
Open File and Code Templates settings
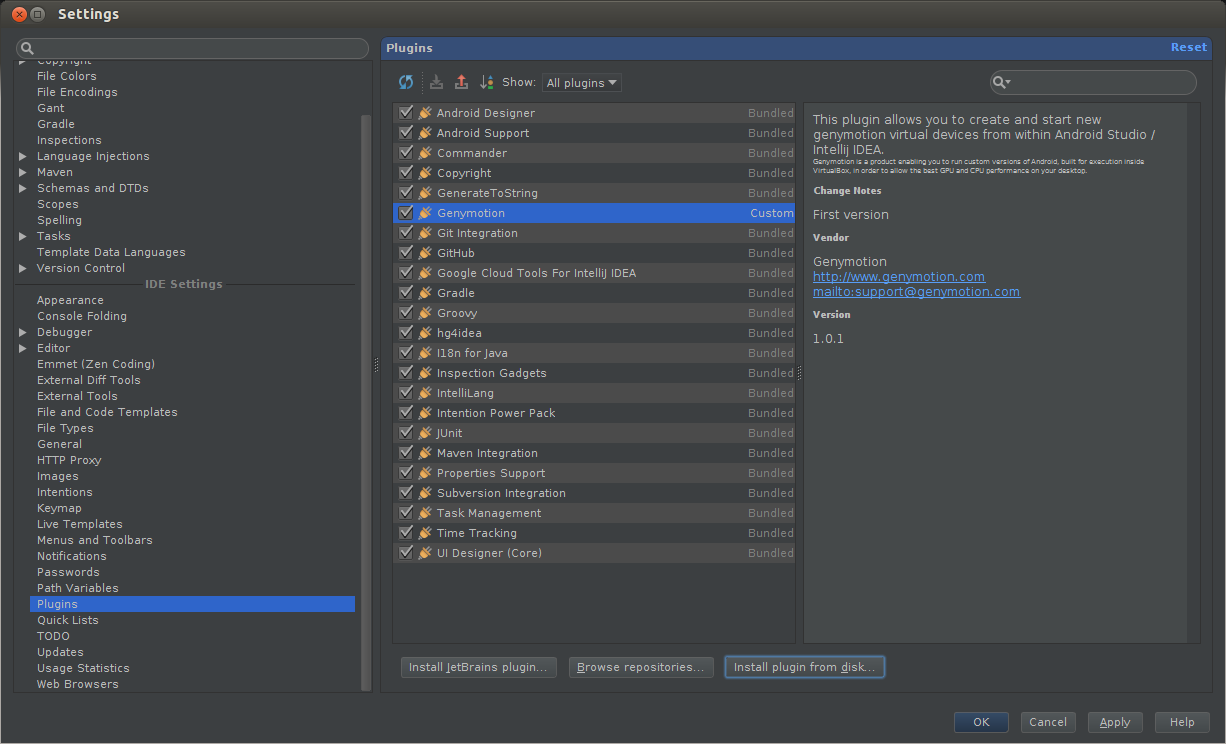(107, 412)
